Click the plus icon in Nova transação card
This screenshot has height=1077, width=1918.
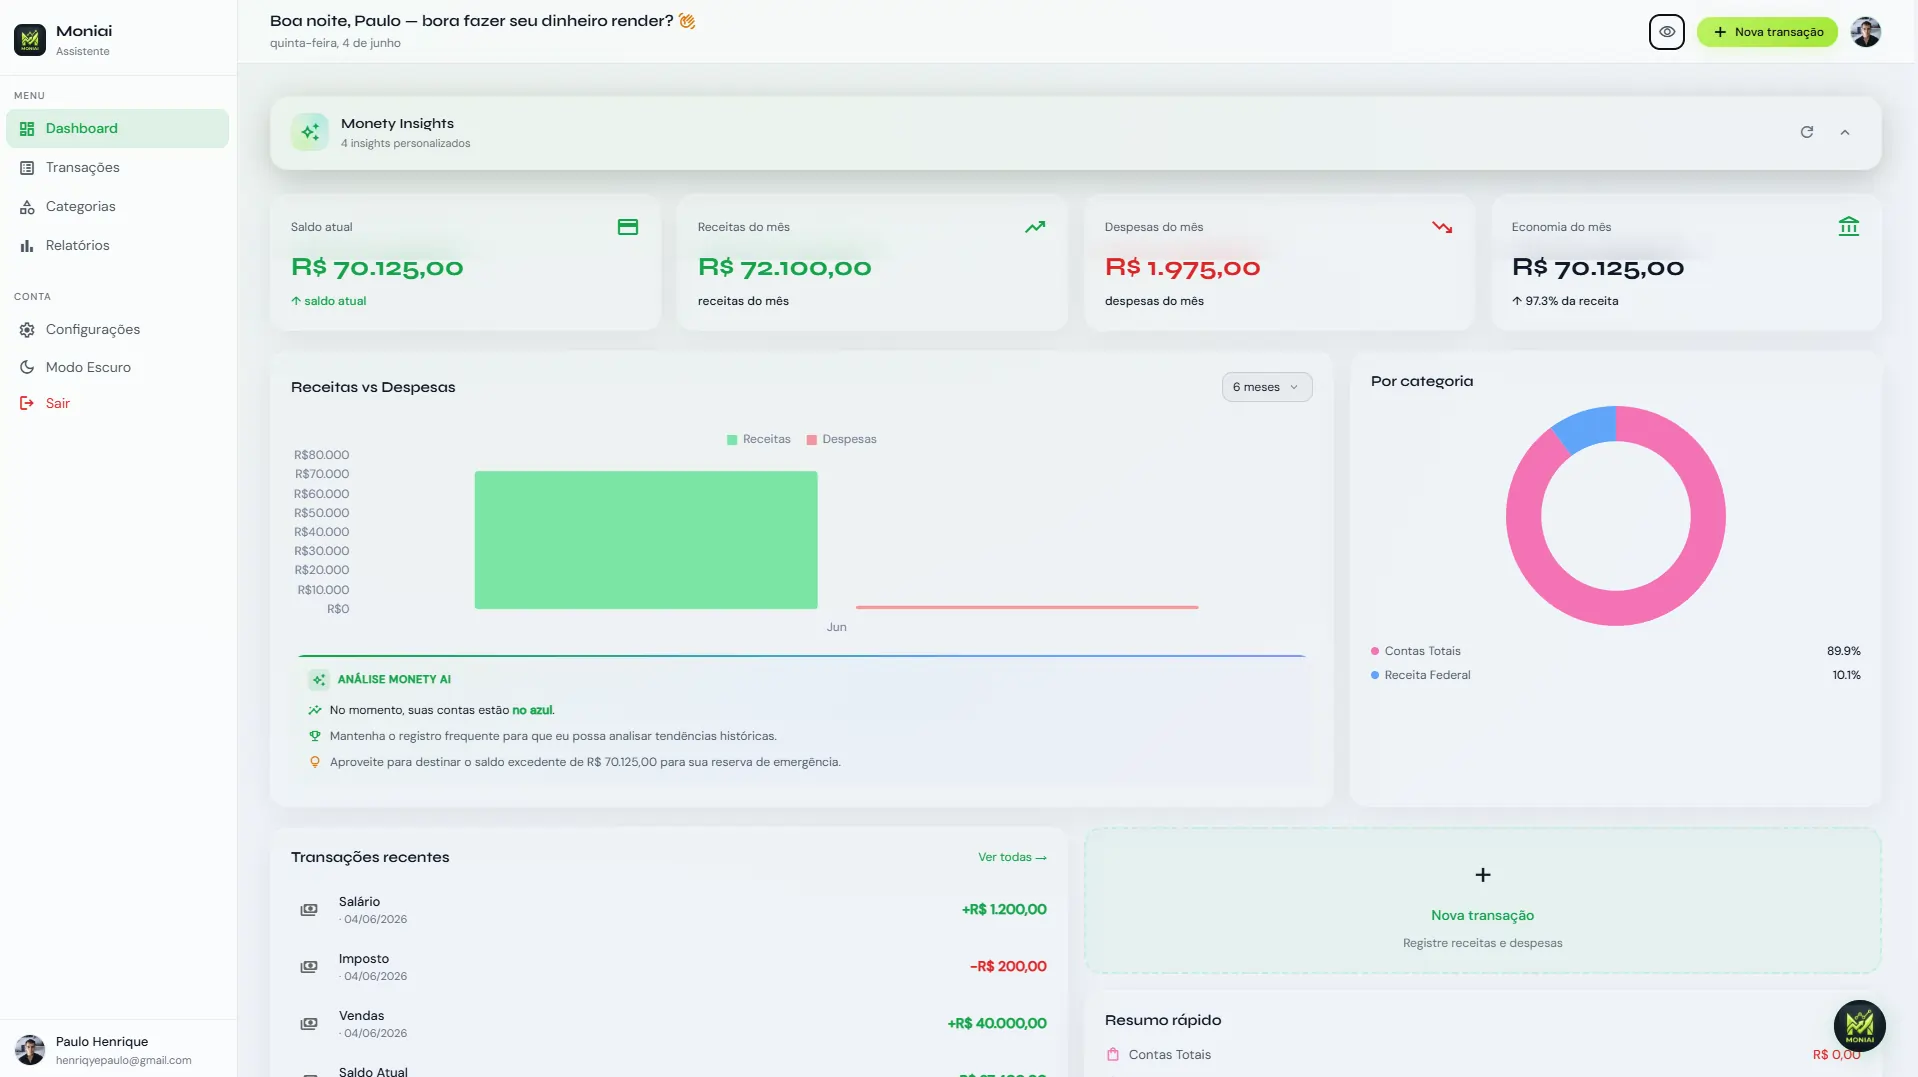click(x=1483, y=875)
